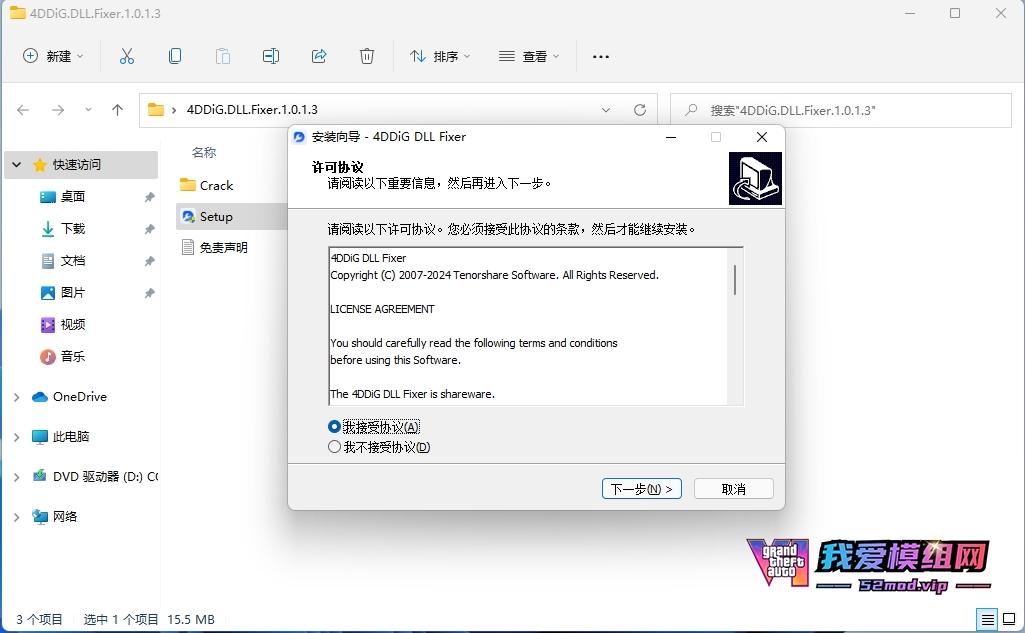Select 此电脑 in the navigation pane
The width and height of the screenshot is (1025, 633).
pyautogui.click(x=71, y=437)
